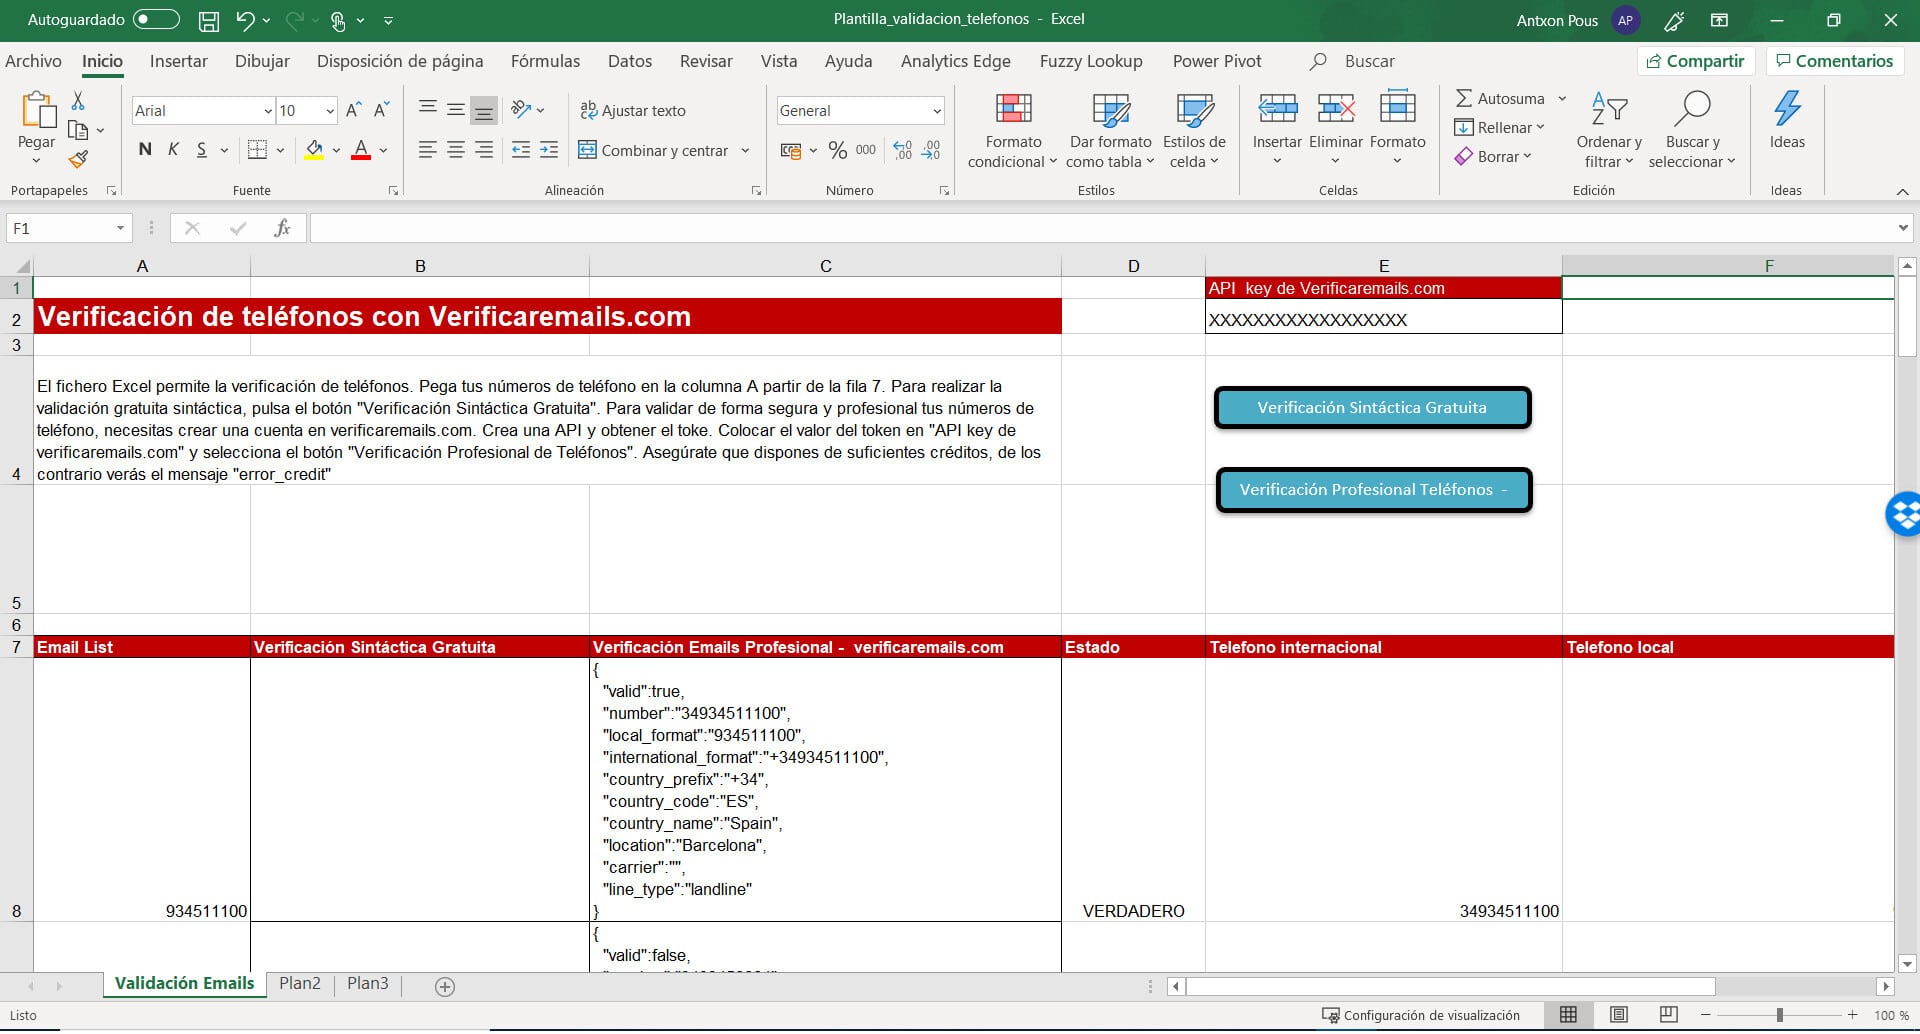This screenshot has height=1034, width=1920.
Task: Click the Undo arrow icon
Action: (245, 20)
